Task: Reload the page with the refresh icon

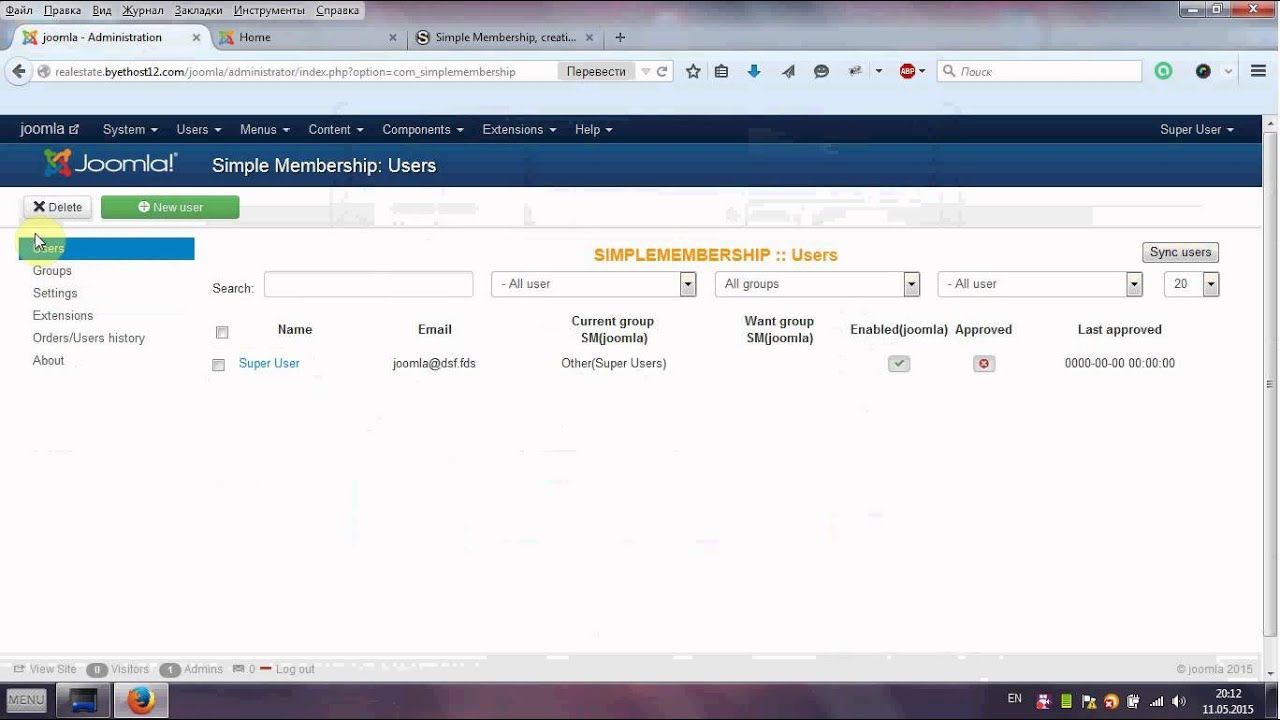Action: click(662, 72)
